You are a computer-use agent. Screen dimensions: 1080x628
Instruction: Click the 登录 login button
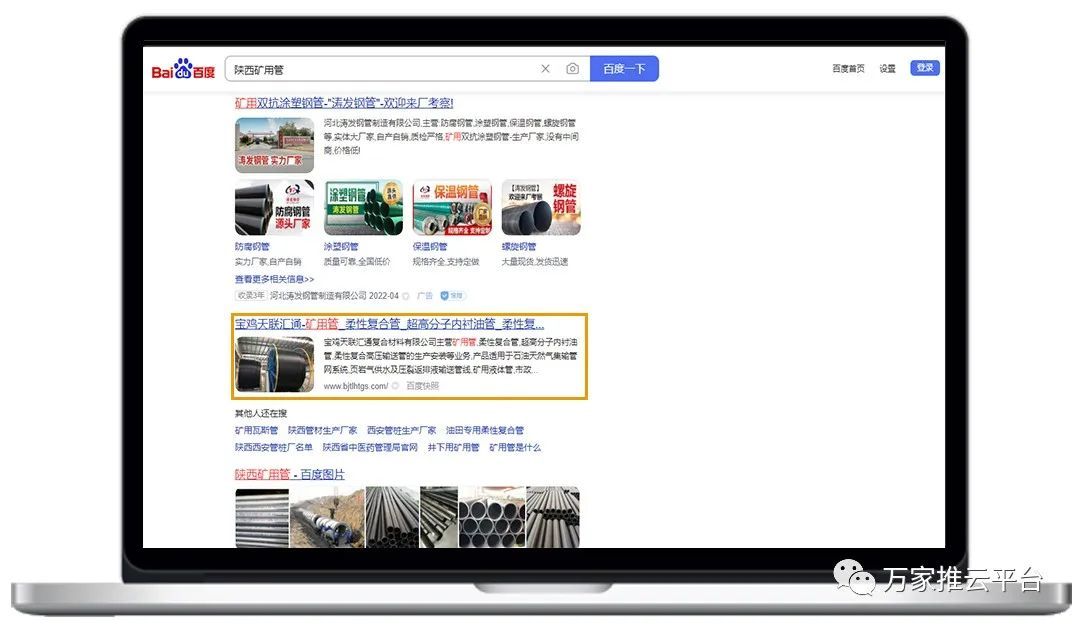coord(924,68)
